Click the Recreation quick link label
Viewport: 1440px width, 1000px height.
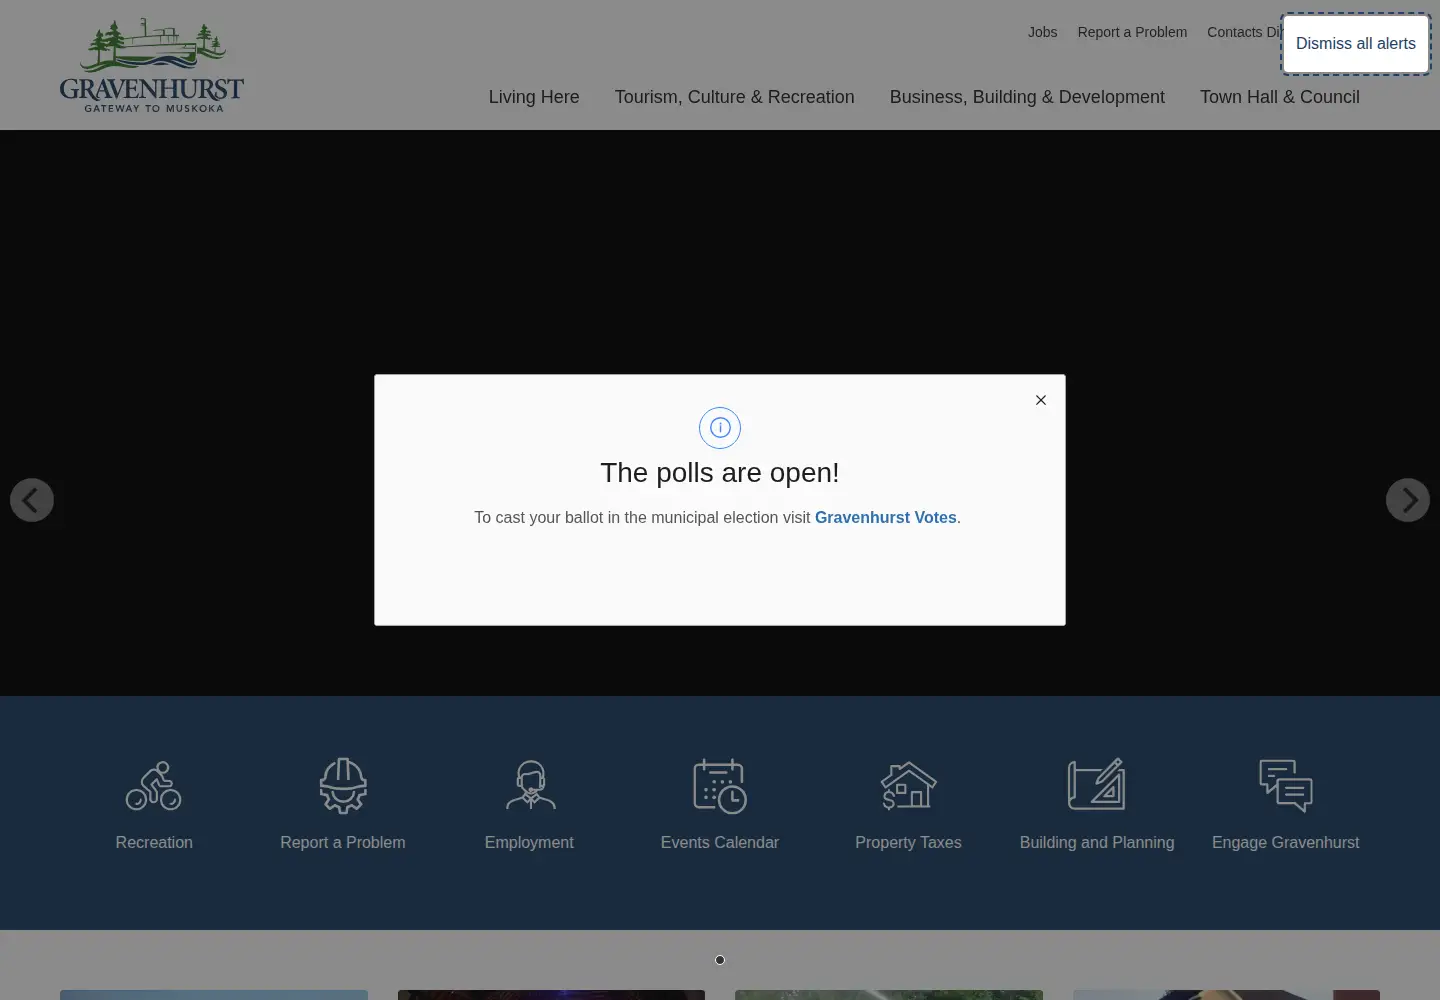(x=154, y=843)
